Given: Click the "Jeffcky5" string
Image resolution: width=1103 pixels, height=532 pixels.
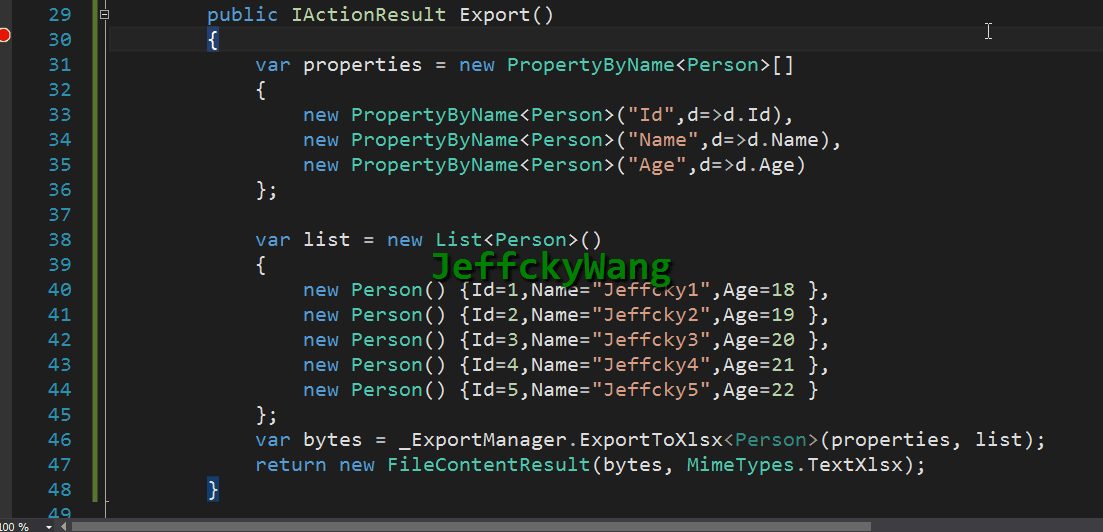Looking at the screenshot, I should coord(651,390).
